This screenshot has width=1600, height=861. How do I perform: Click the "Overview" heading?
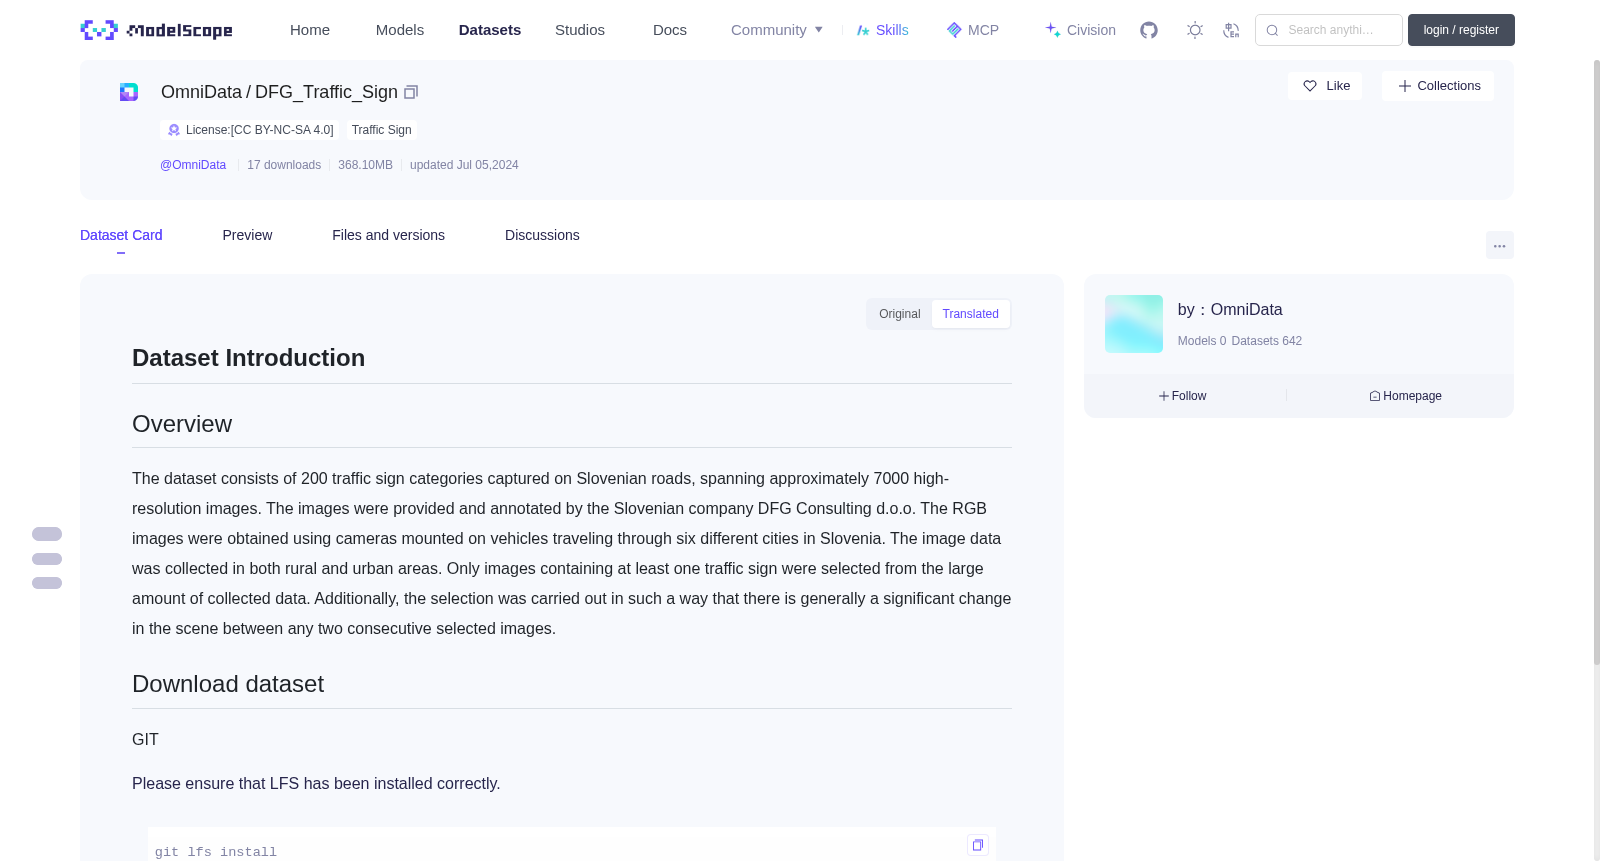(182, 424)
